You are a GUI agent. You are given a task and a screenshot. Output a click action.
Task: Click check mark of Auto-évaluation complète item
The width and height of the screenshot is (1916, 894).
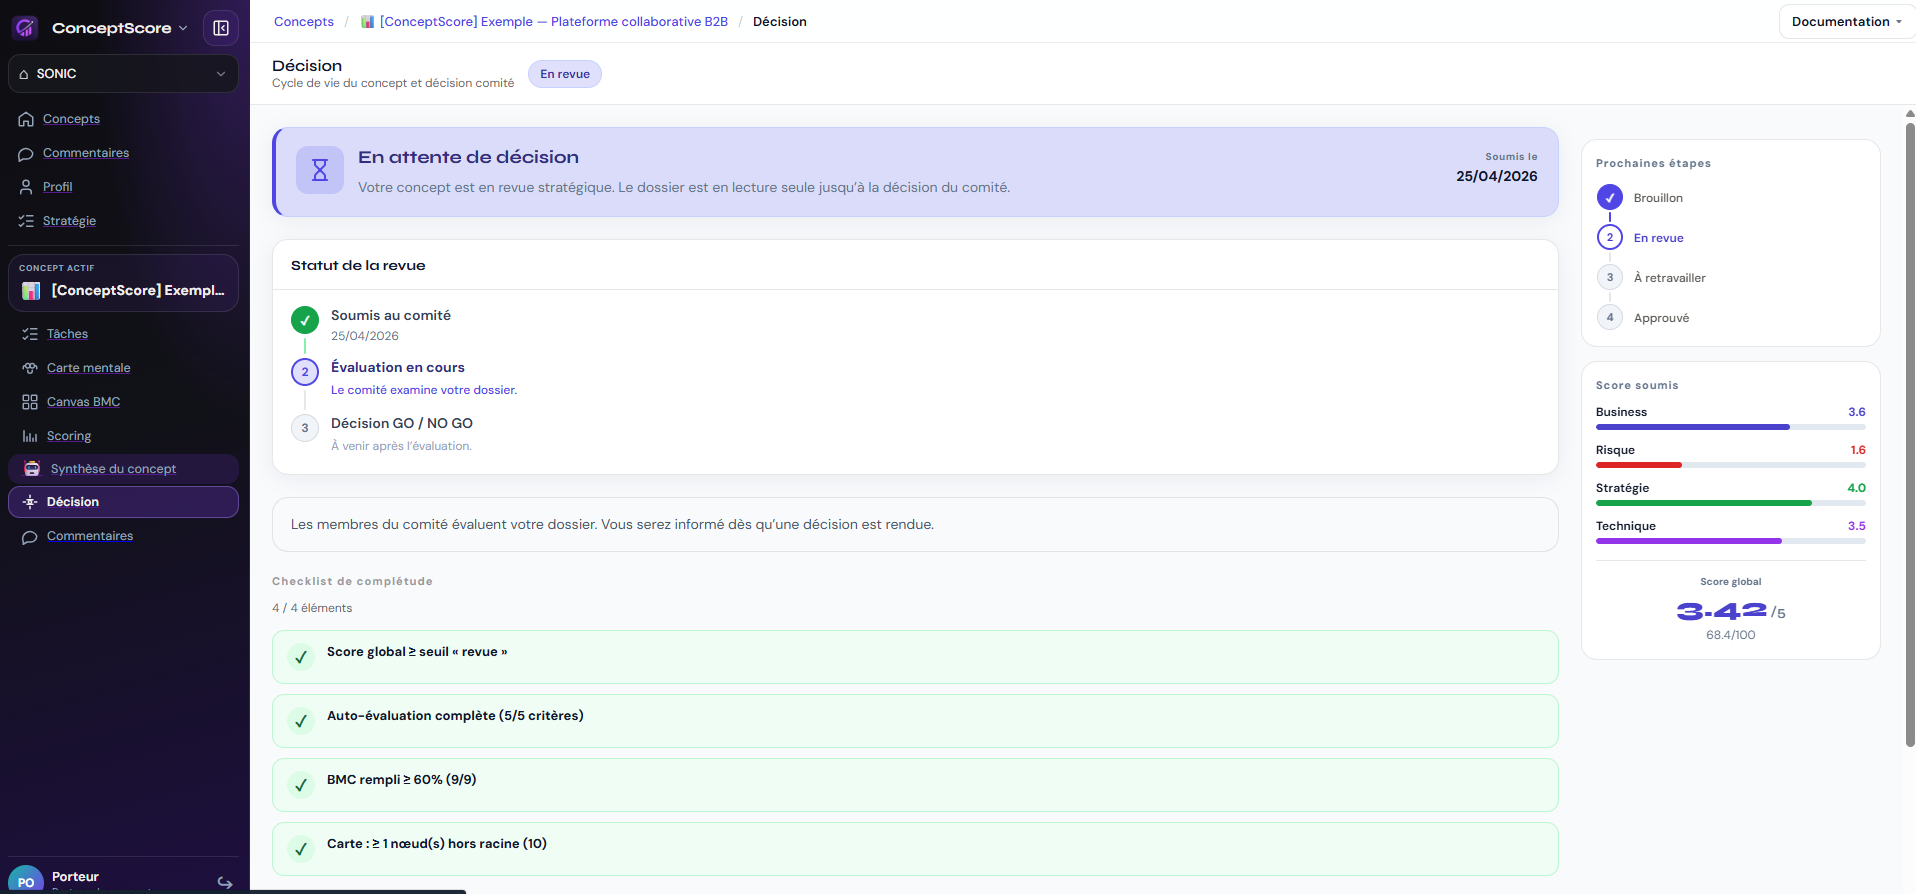tap(301, 721)
